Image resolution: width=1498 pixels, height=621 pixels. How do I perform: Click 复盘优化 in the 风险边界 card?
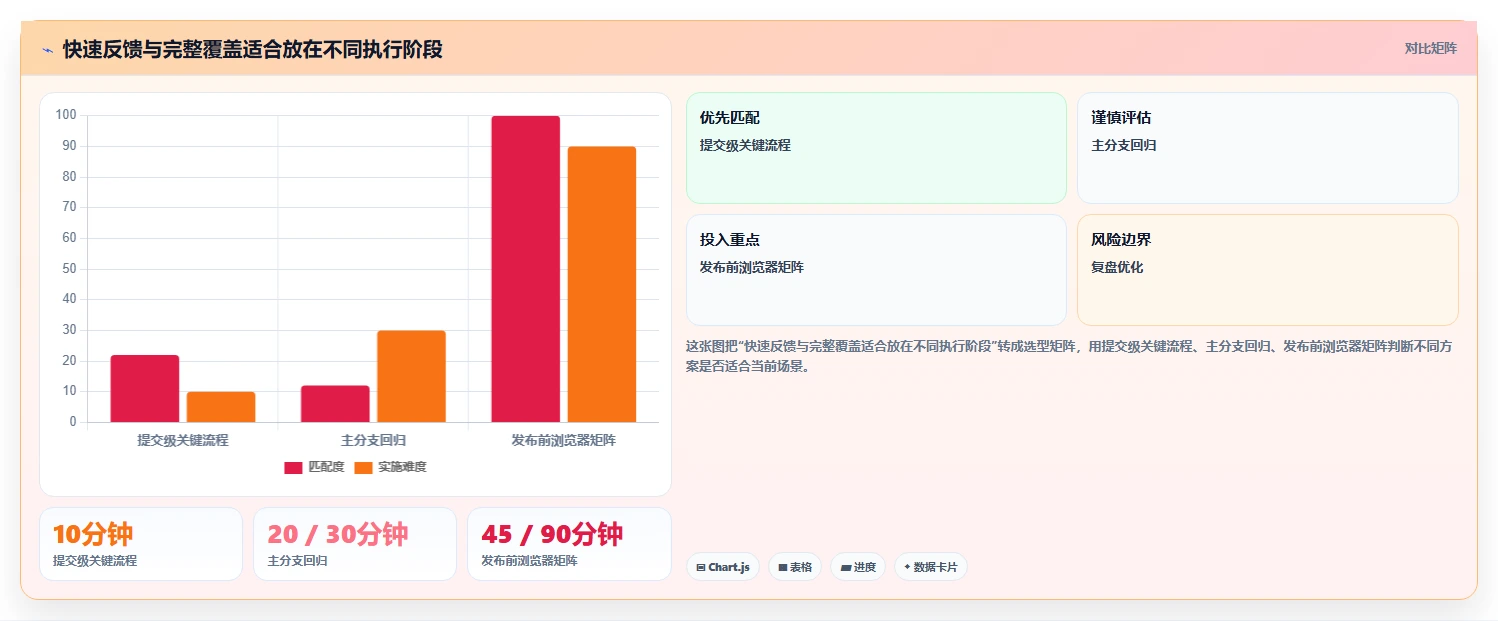click(1117, 268)
